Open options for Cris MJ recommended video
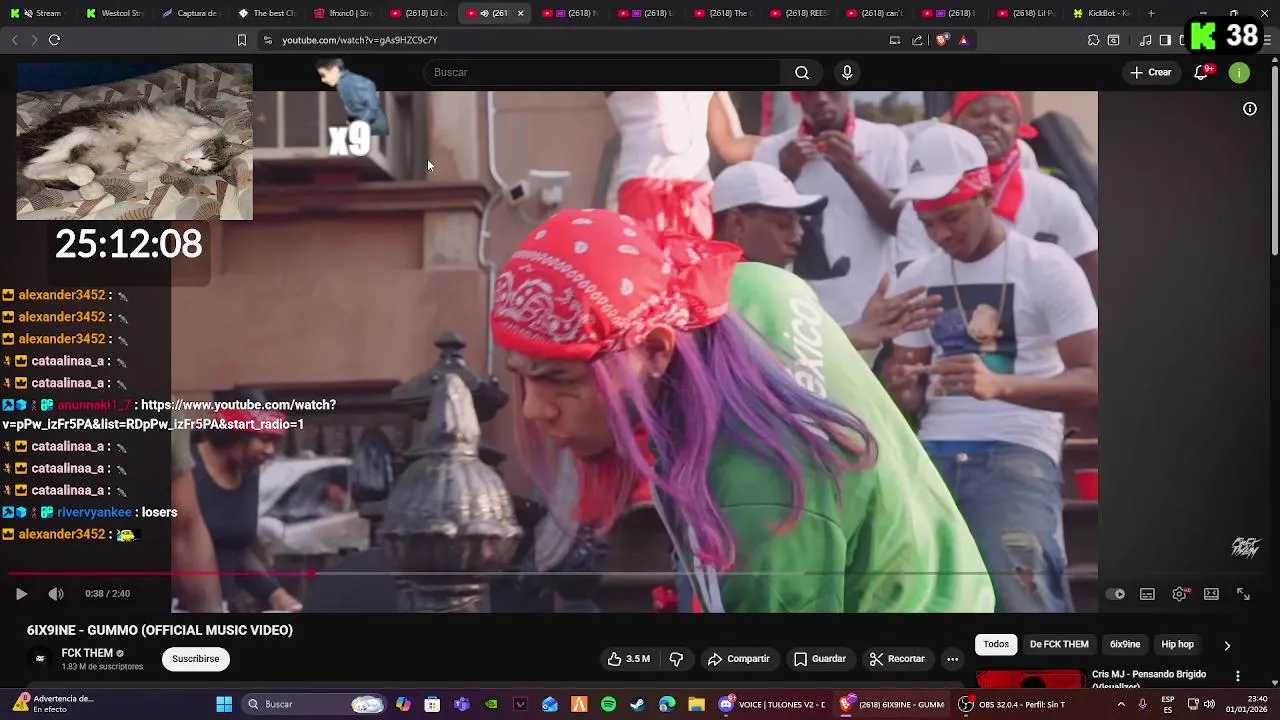 1238,677
